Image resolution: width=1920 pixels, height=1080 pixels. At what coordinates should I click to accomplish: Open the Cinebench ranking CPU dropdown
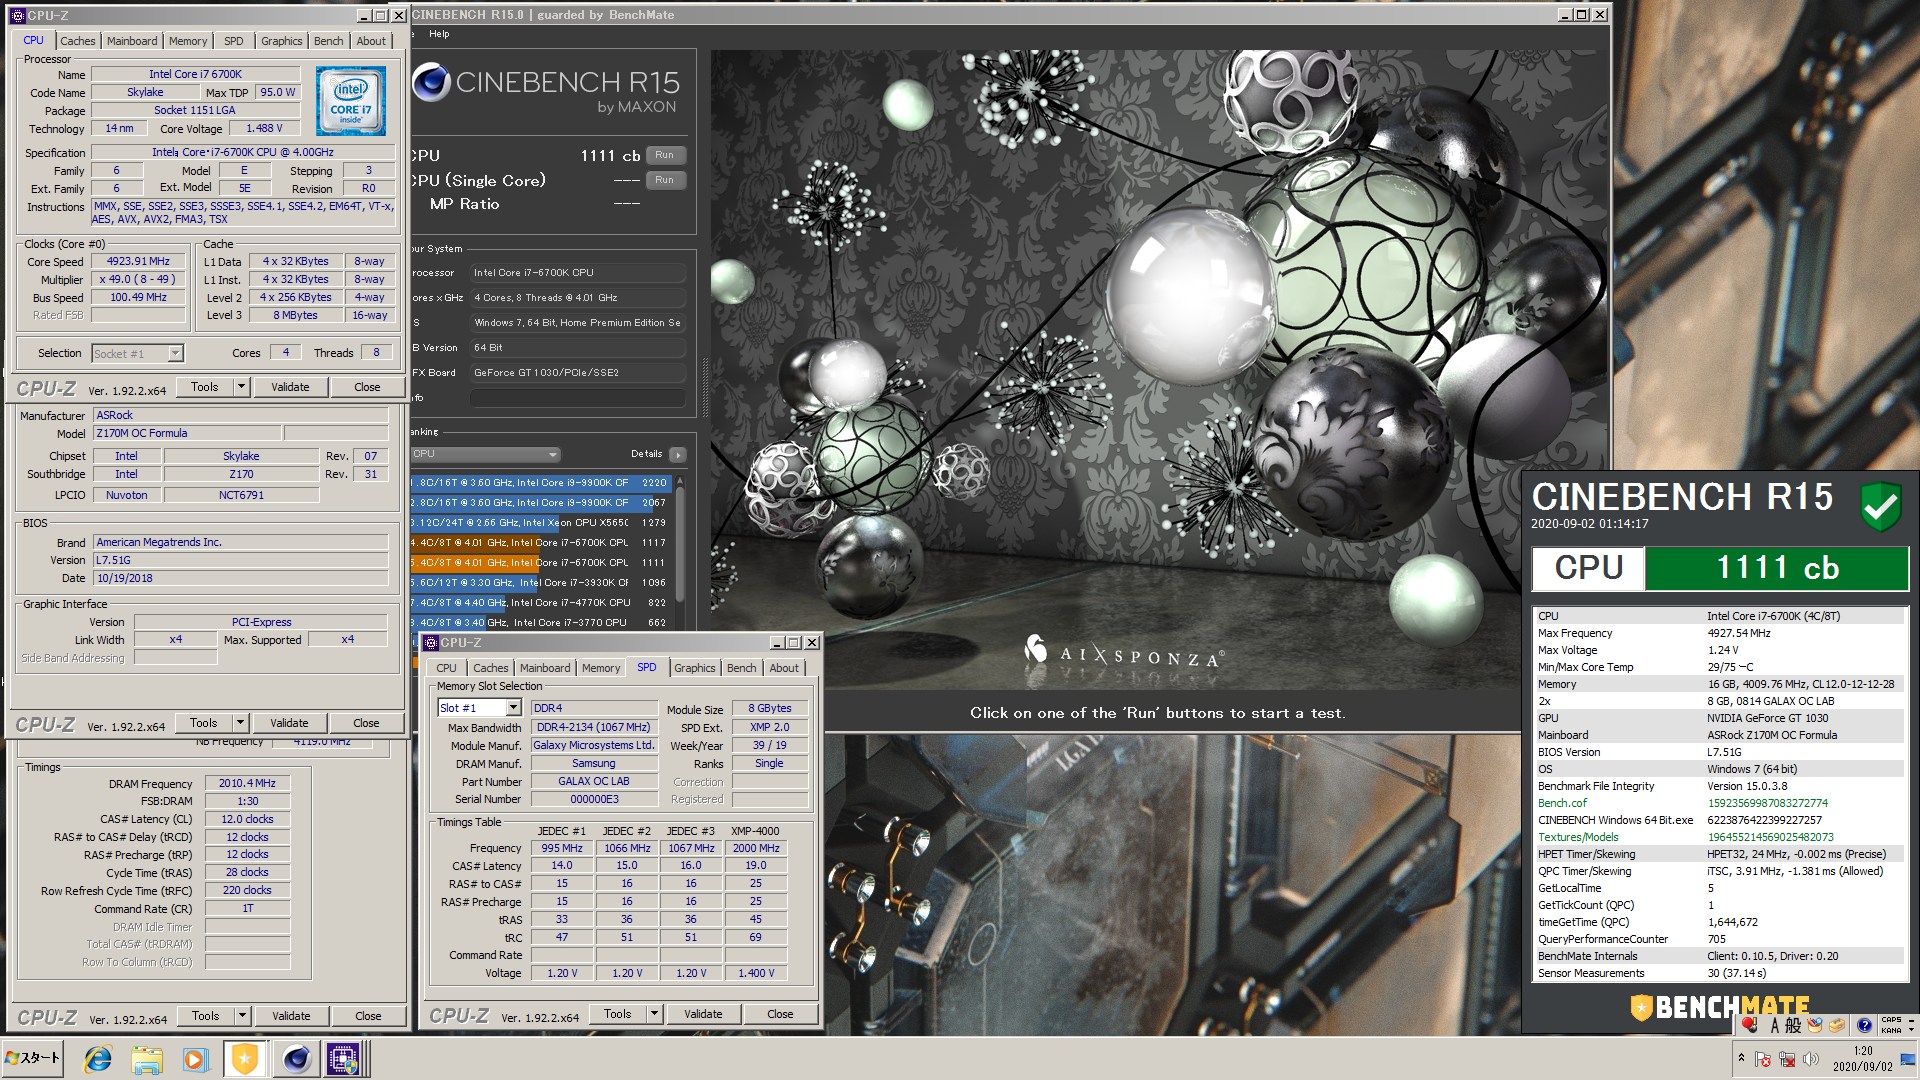click(485, 454)
